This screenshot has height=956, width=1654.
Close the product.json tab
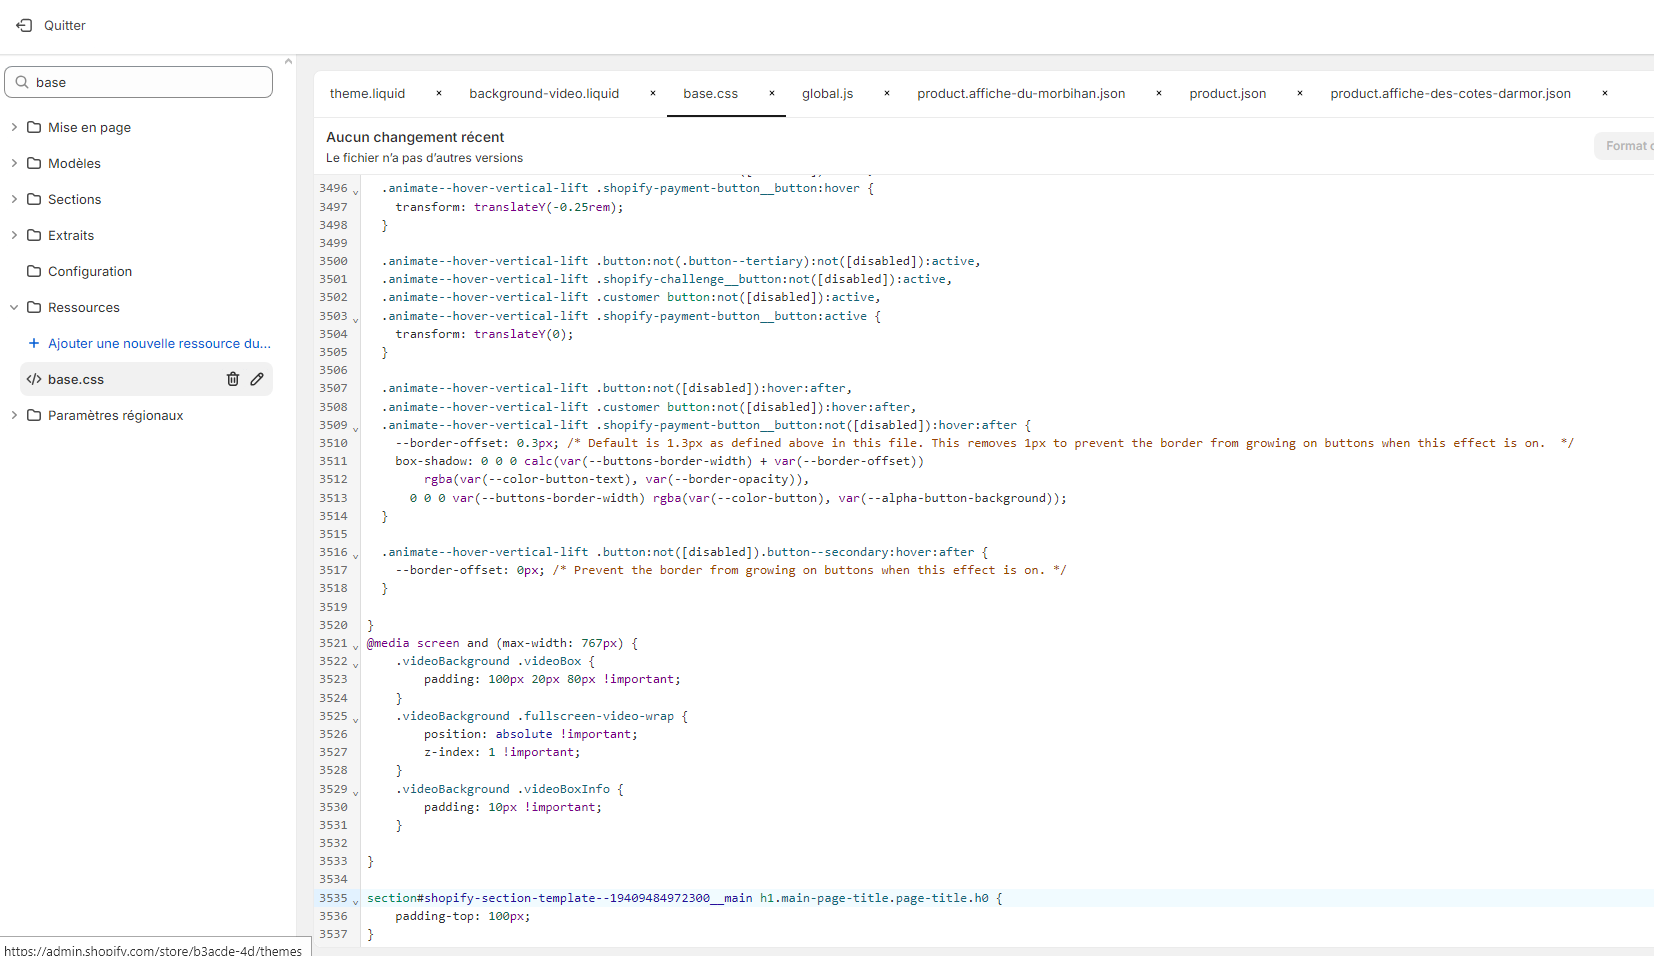1300,93
